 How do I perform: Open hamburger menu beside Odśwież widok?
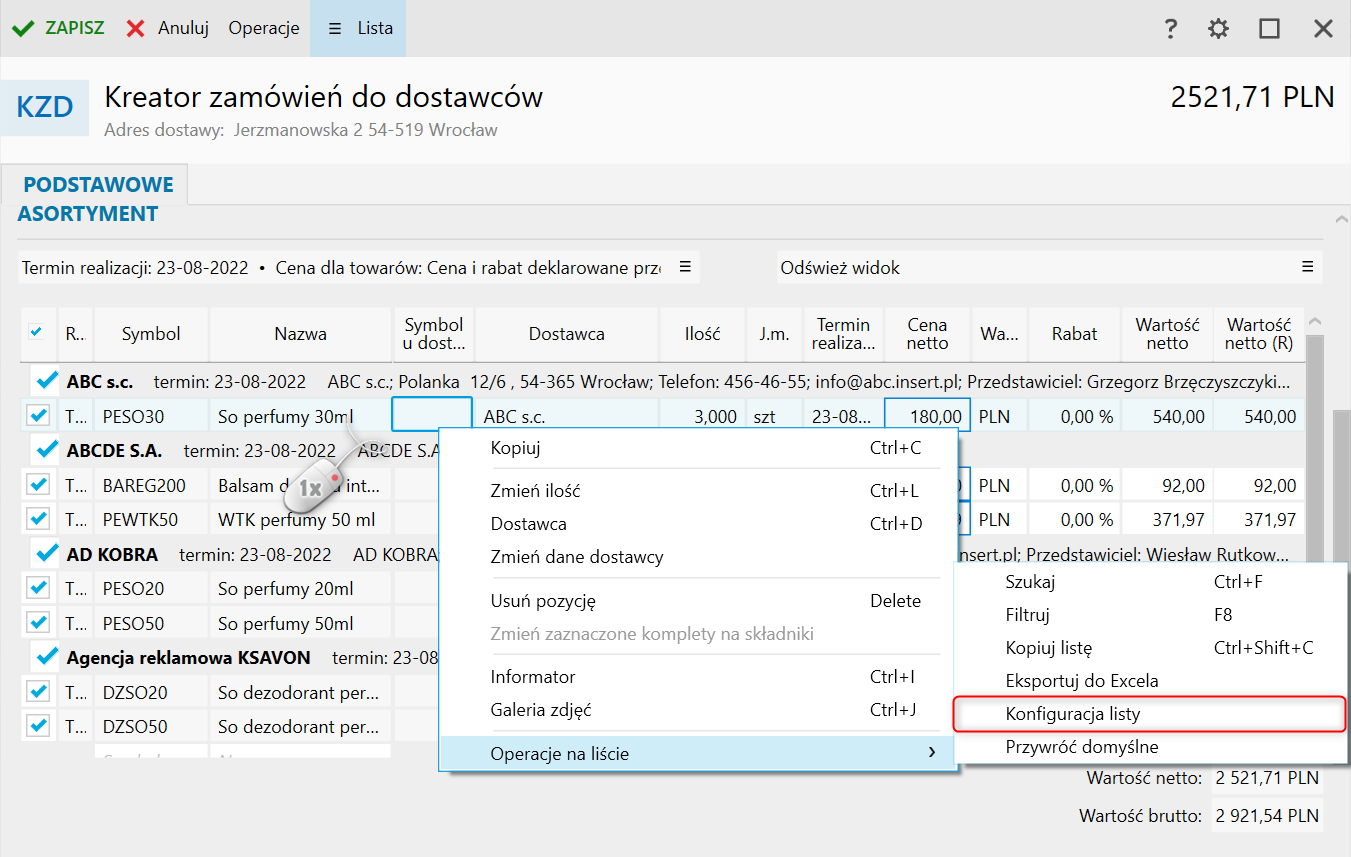pyautogui.click(x=1307, y=267)
